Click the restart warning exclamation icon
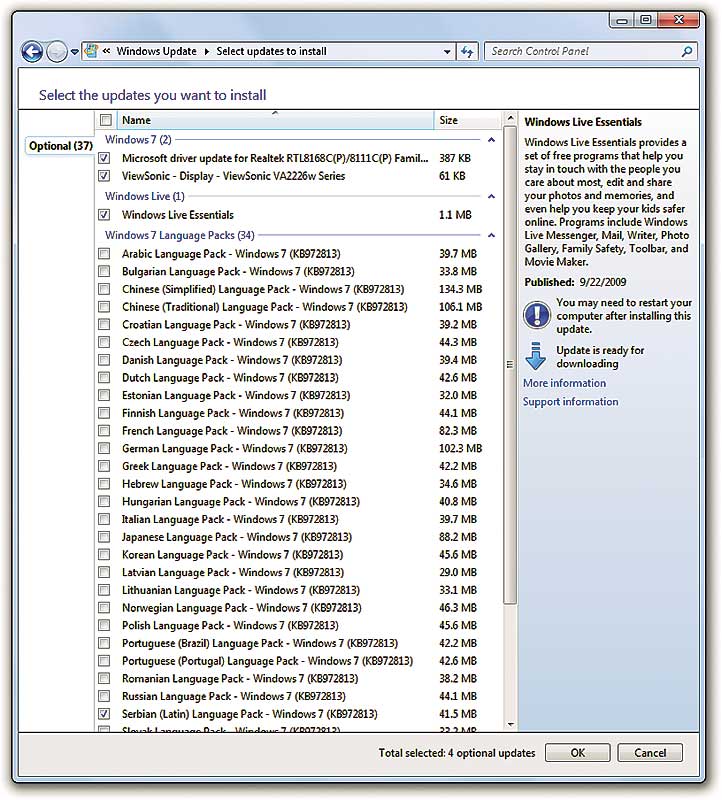Viewport: 722px width, 800px height. pos(537,314)
